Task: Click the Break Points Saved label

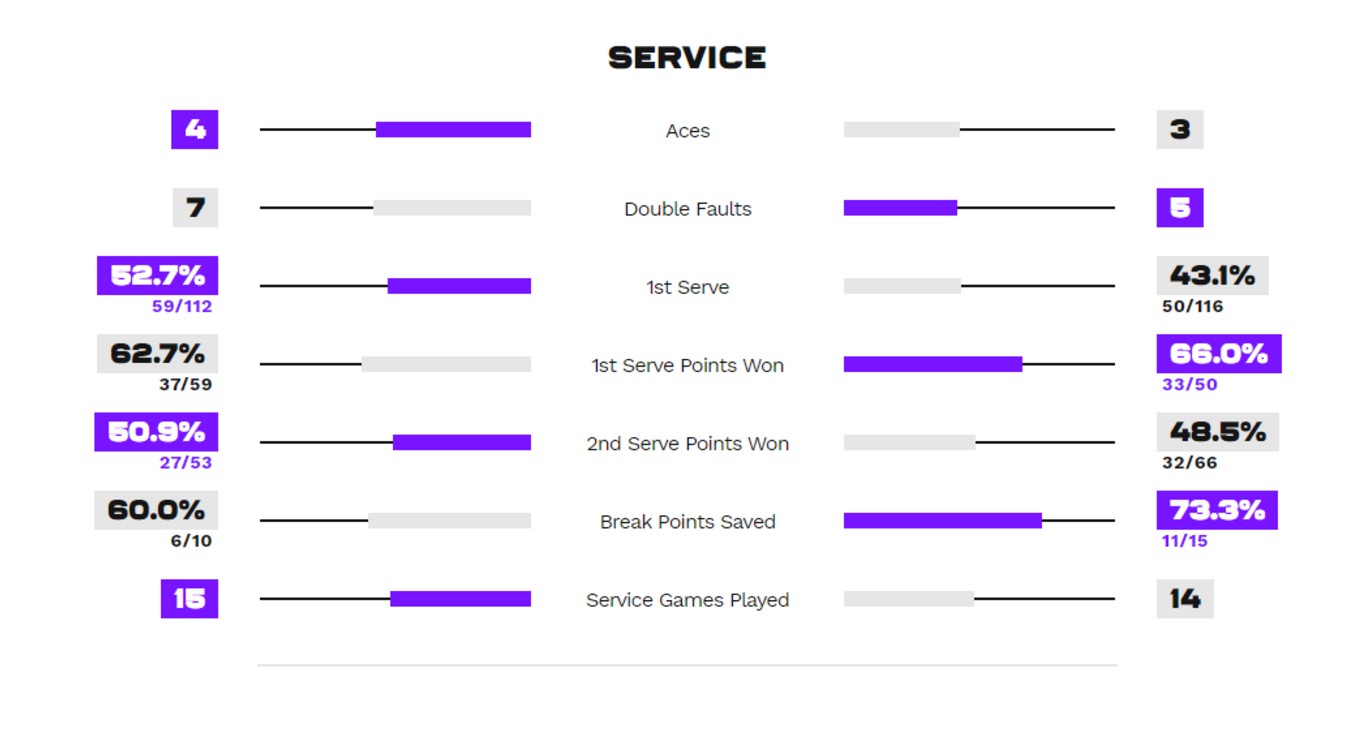Action: [687, 522]
